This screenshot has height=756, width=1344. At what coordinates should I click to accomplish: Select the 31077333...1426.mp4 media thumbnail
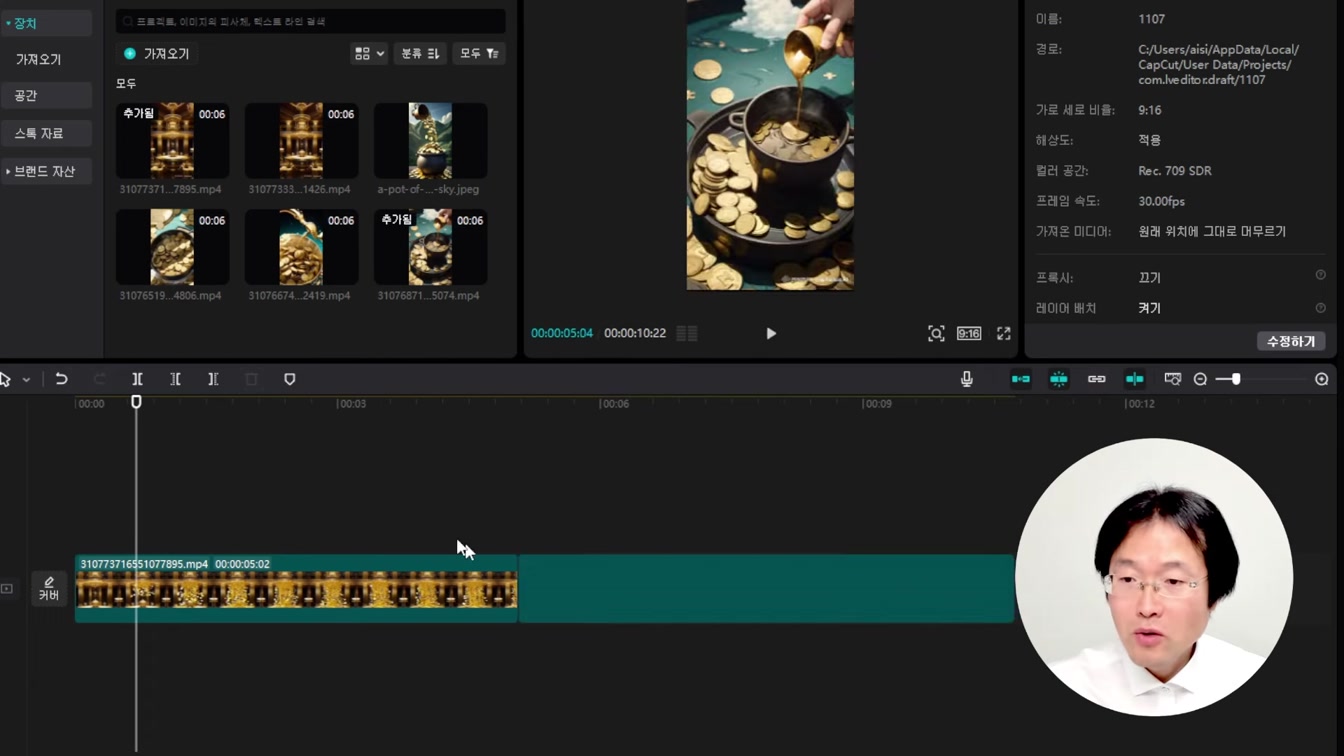301,141
